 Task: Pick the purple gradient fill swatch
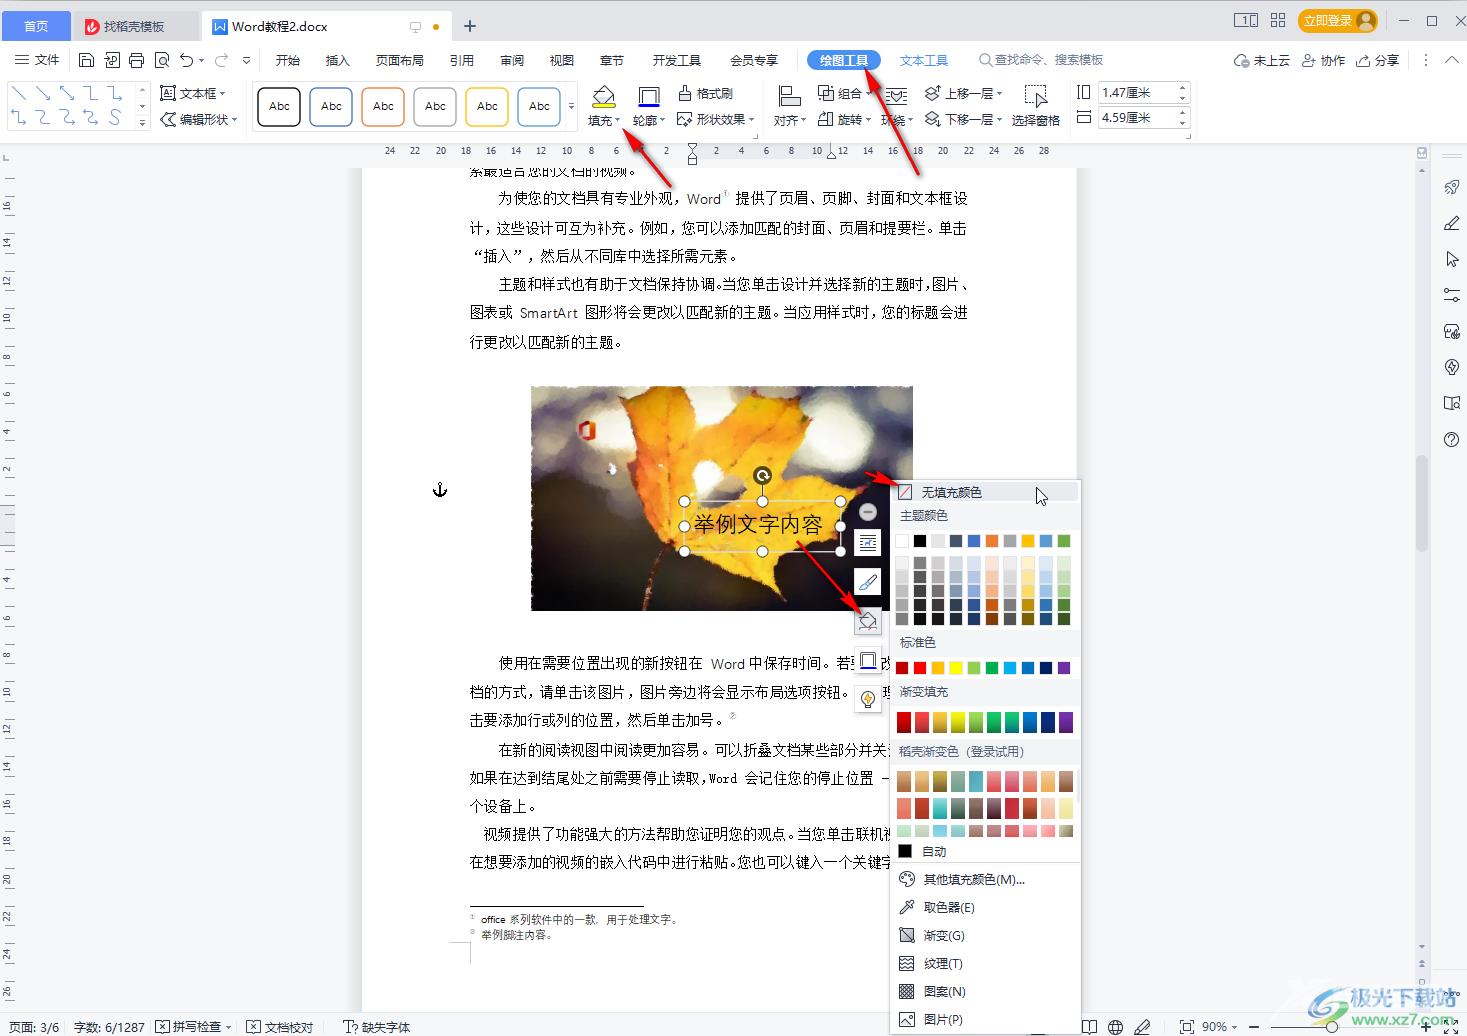(x=1066, y=722)
